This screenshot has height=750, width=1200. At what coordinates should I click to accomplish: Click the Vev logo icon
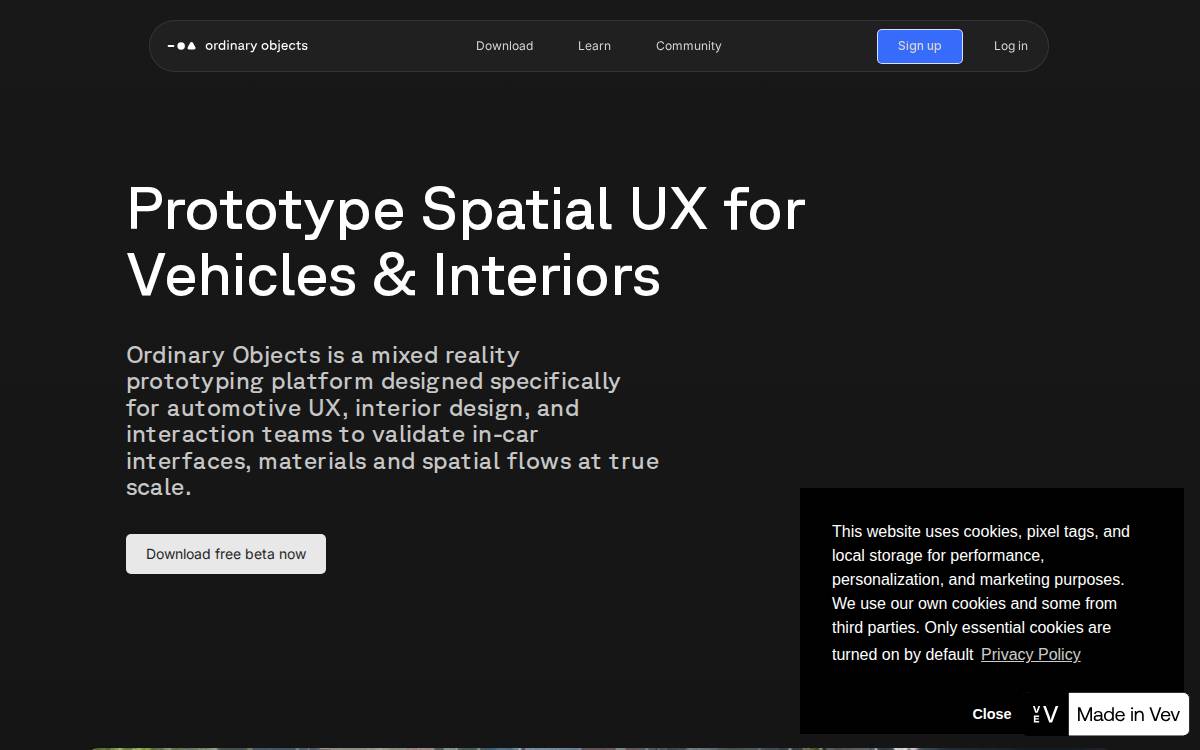[x=1046, y=714]
